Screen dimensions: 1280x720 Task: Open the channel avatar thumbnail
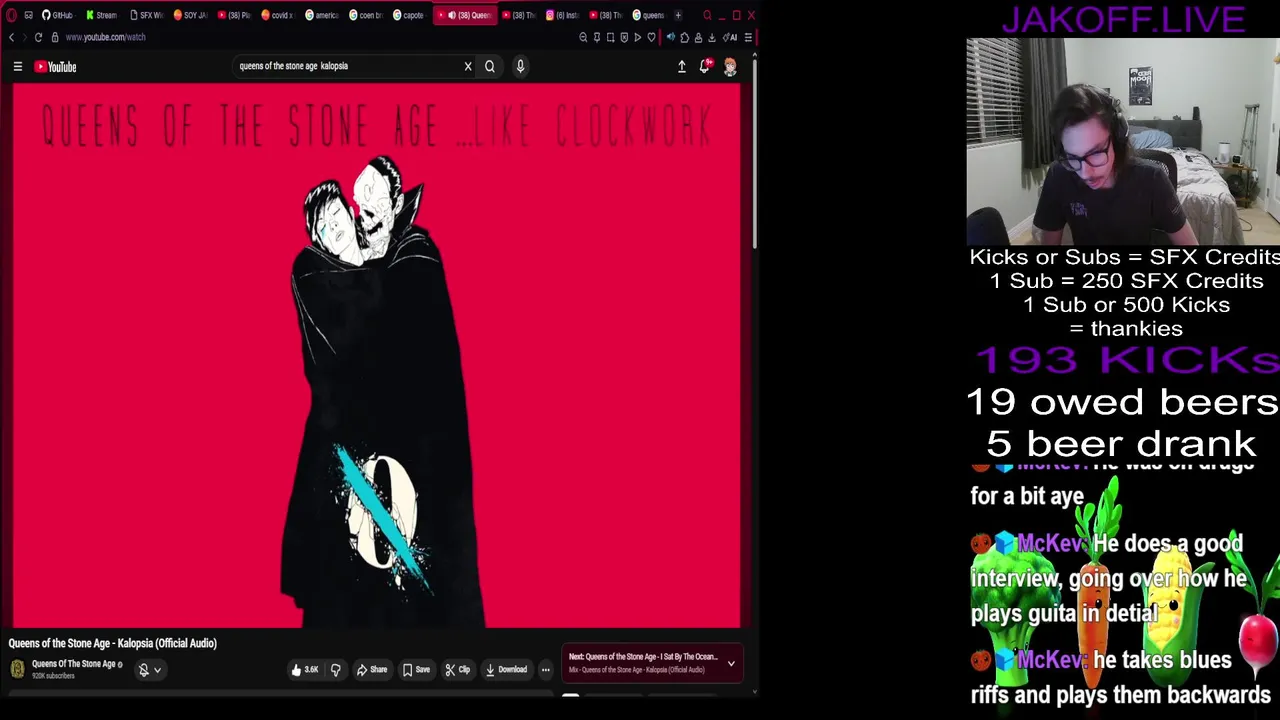[17, 670]
